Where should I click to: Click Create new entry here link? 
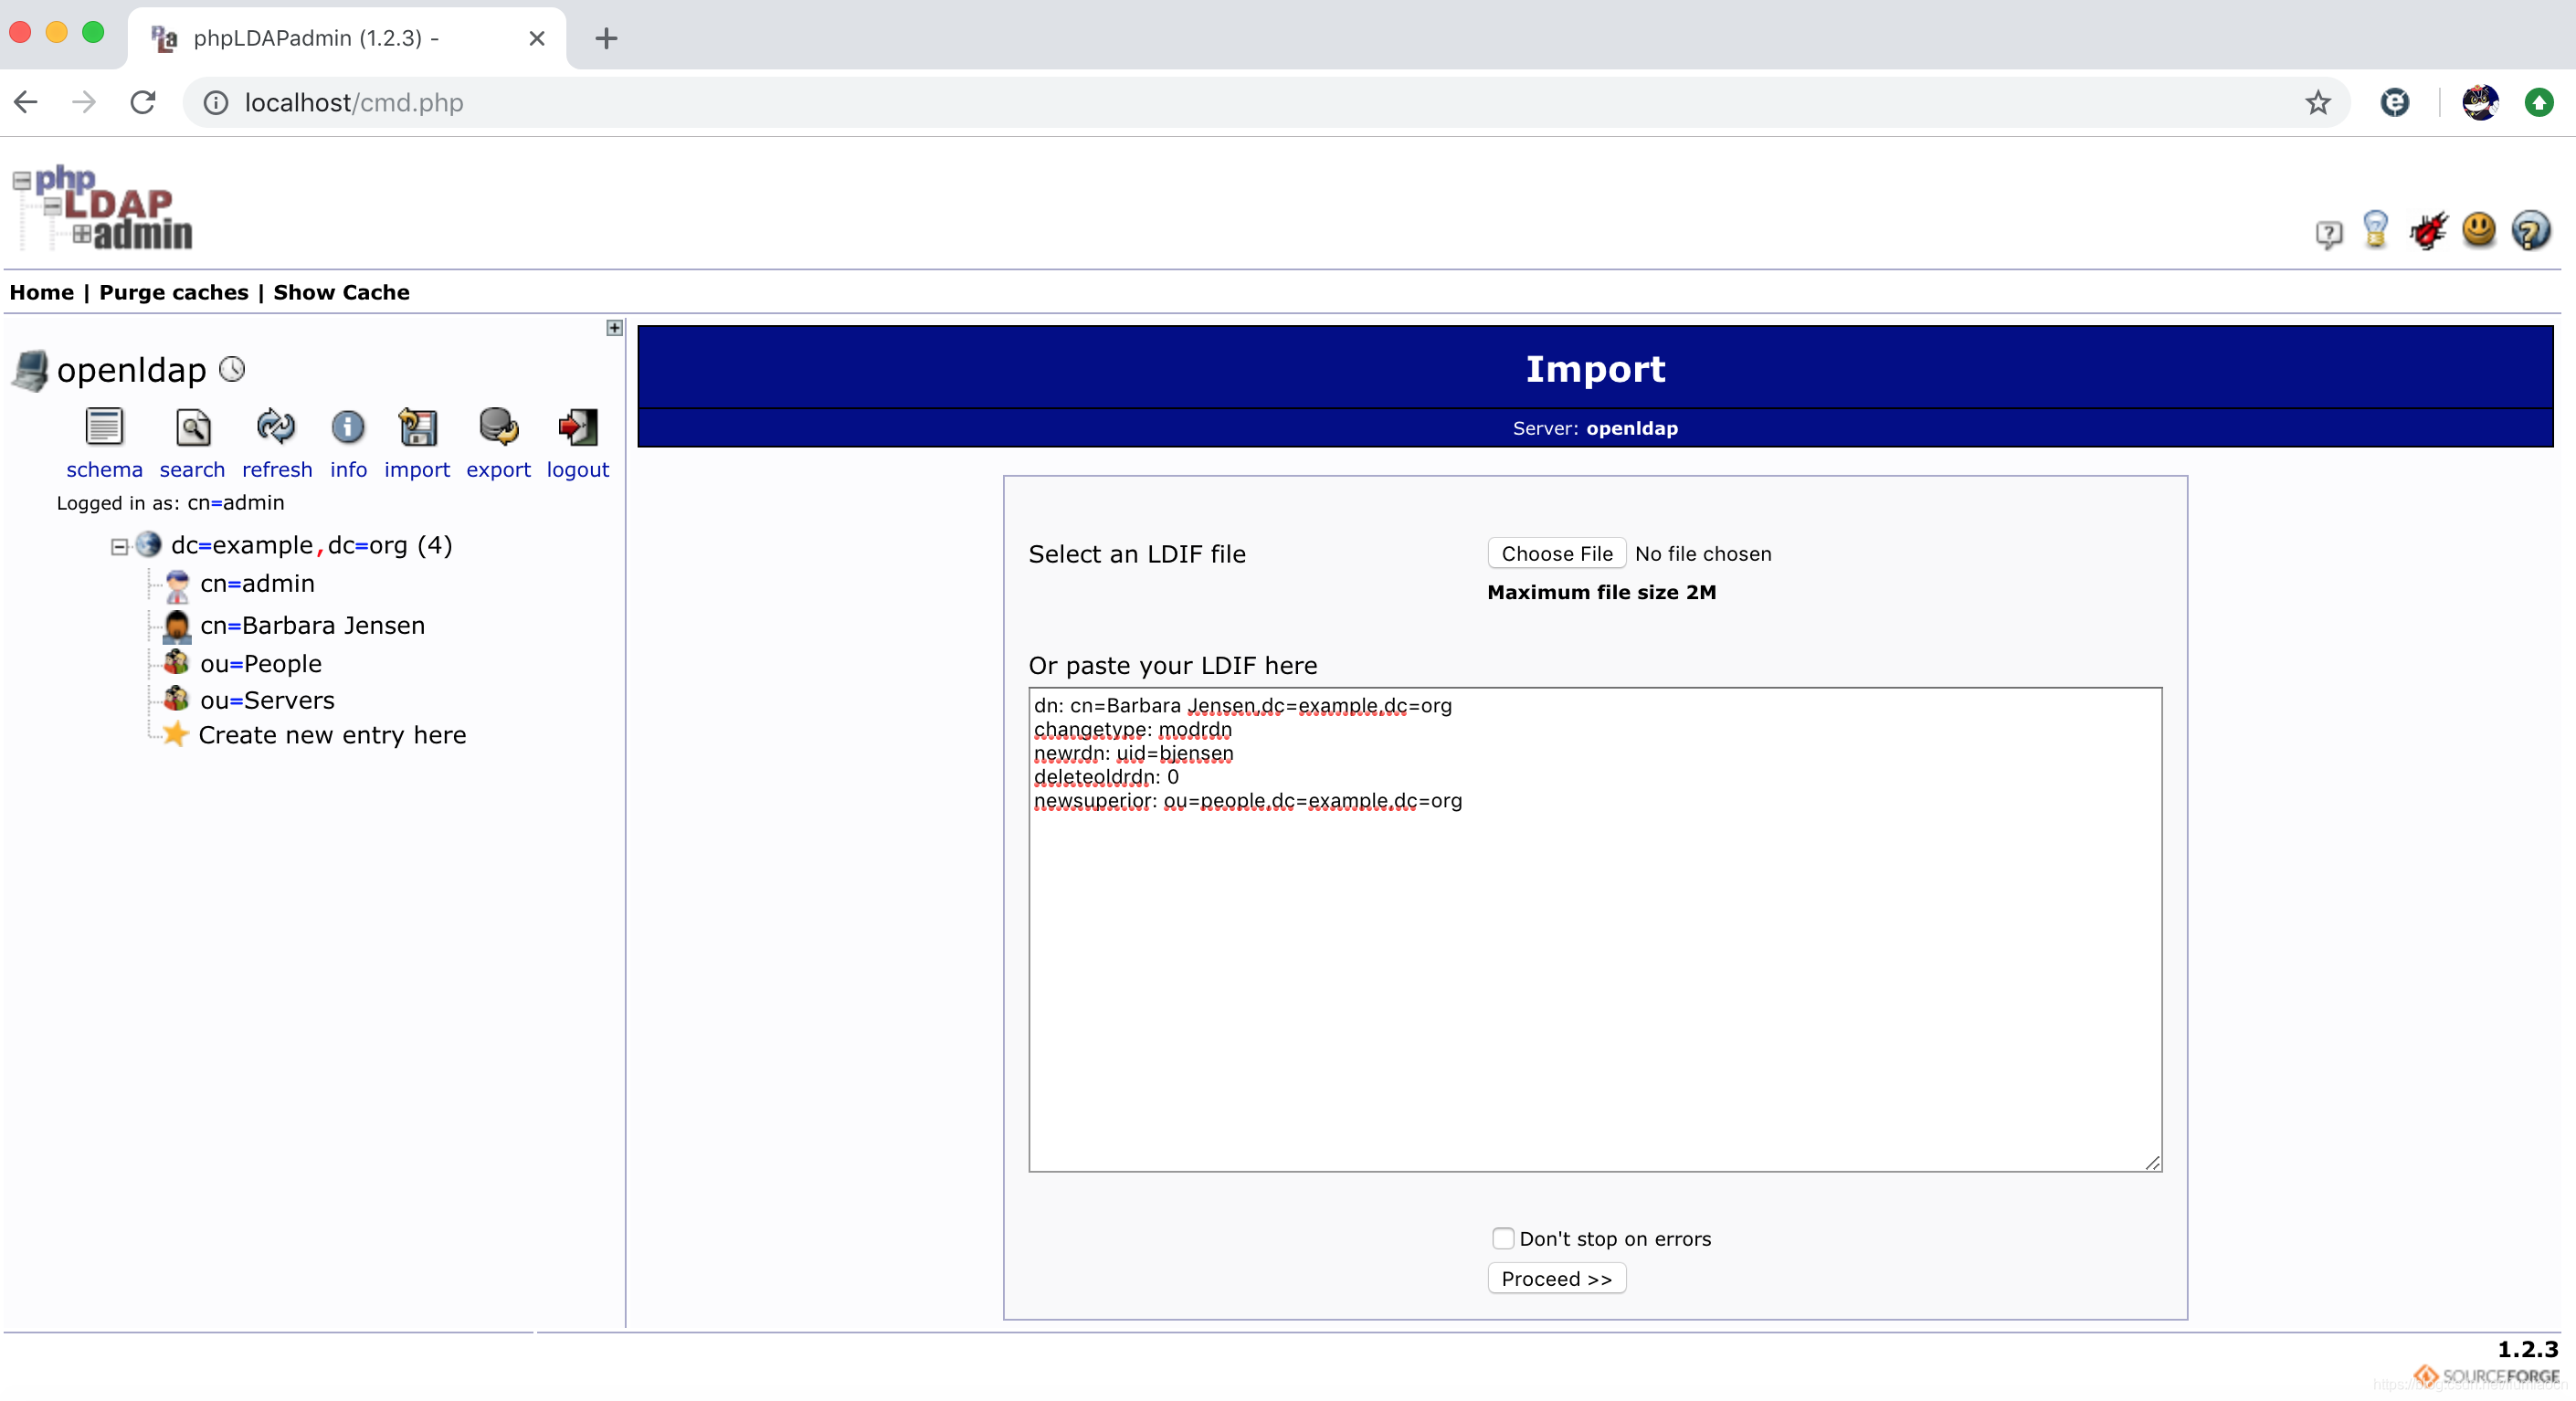332,733
